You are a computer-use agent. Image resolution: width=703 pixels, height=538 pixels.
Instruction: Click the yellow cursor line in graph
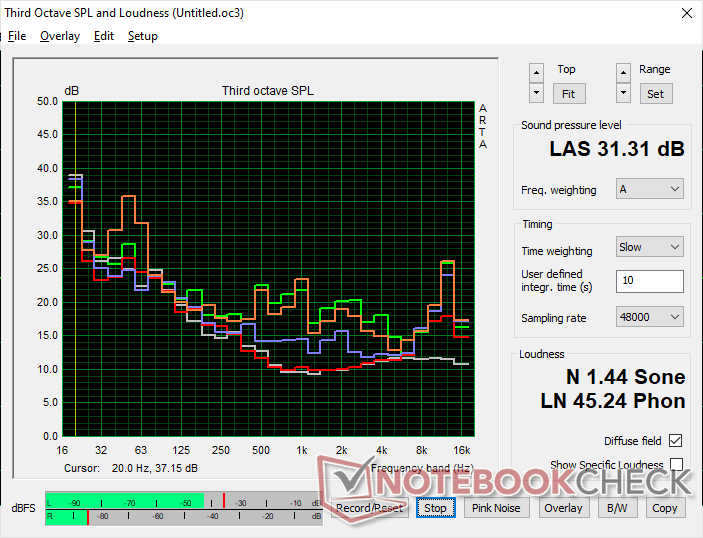coord(75,269)
